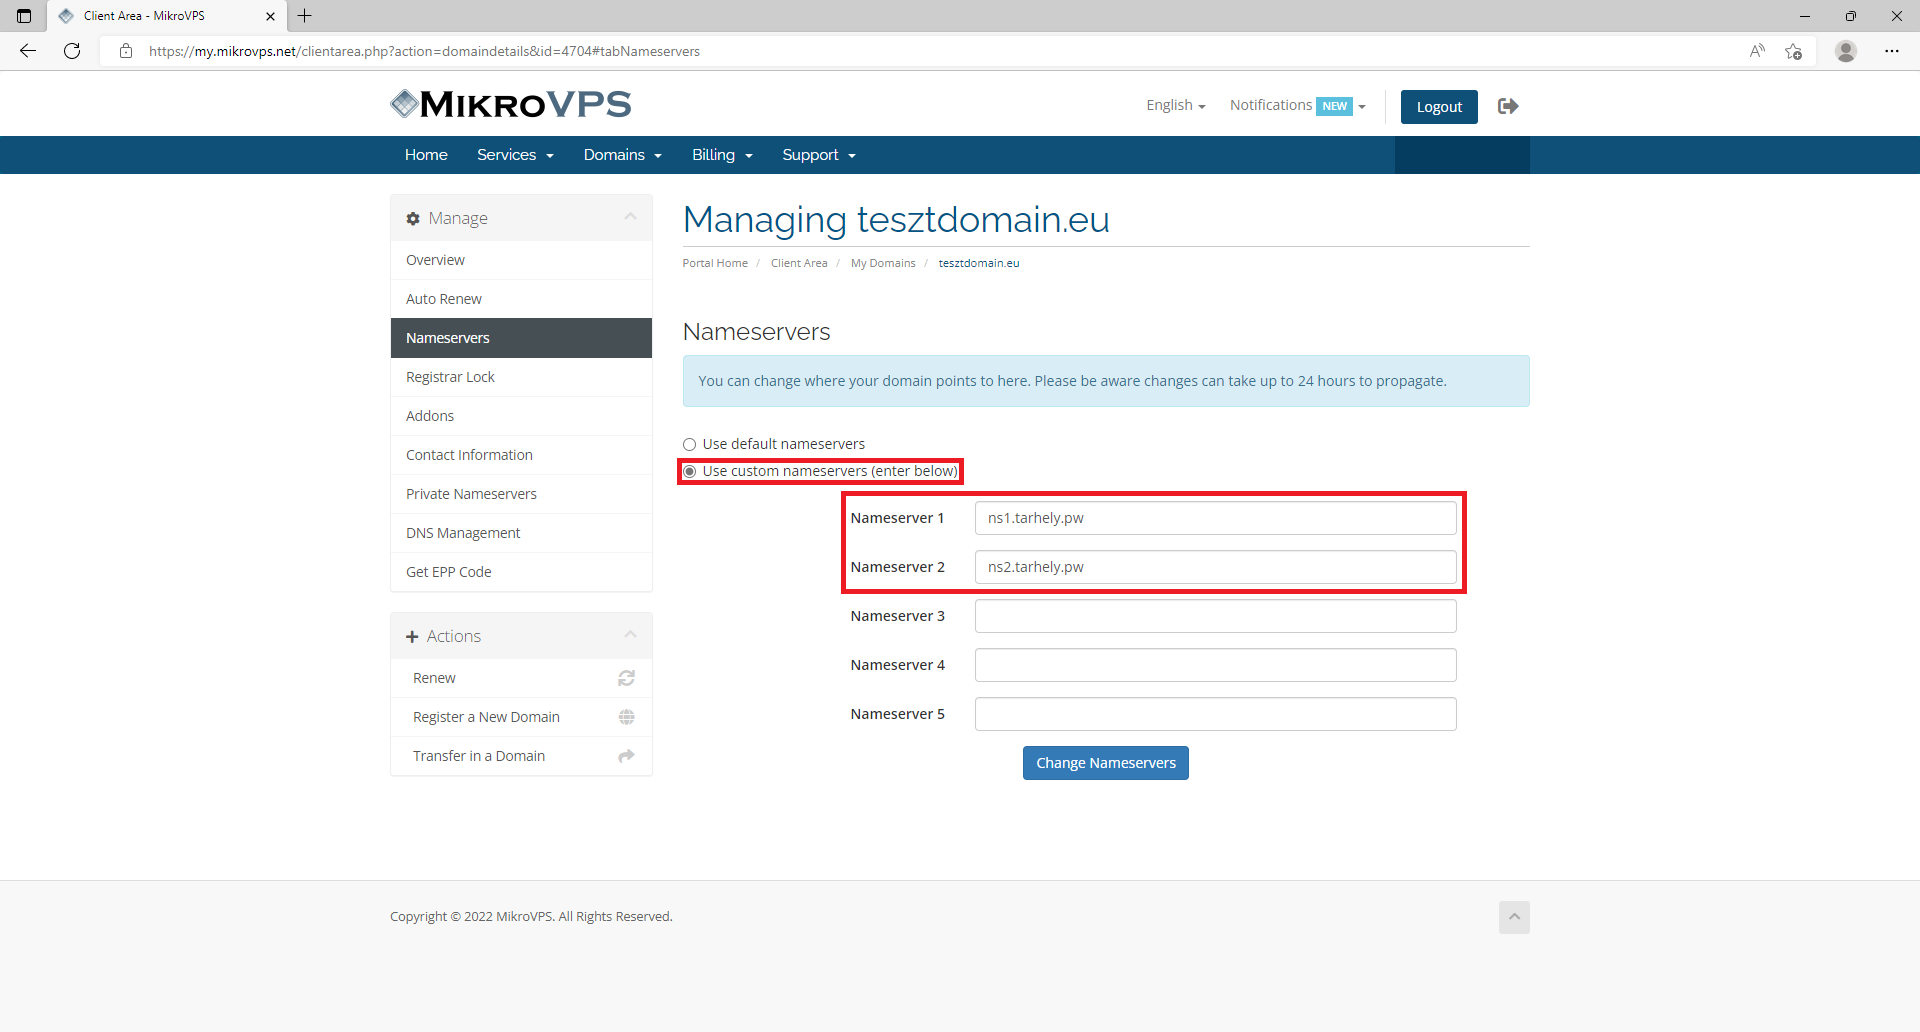The height and width of the screenshot is (1032, 1920).
Task: Collapse the Manage panel chevron
Action: click(x=630, y=217)
